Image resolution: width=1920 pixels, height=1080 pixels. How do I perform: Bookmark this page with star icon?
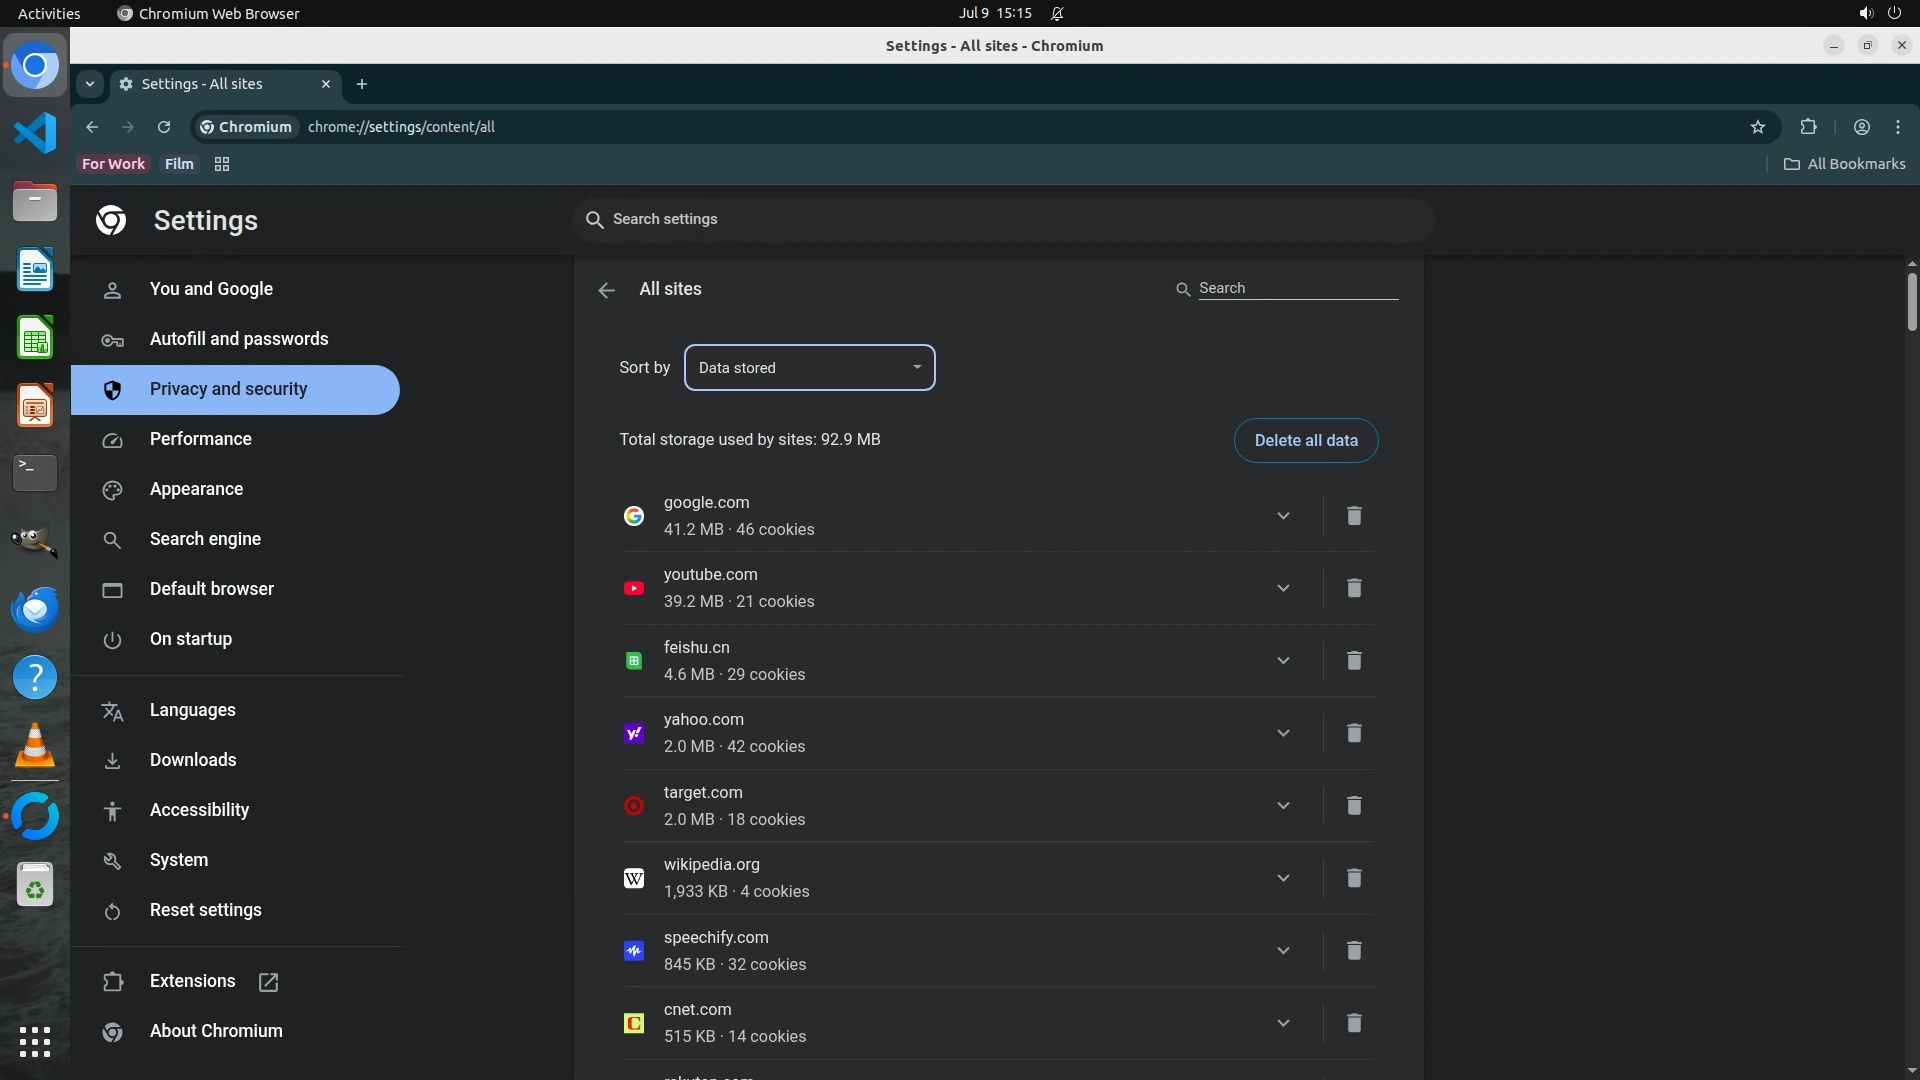click(1758, 127)
